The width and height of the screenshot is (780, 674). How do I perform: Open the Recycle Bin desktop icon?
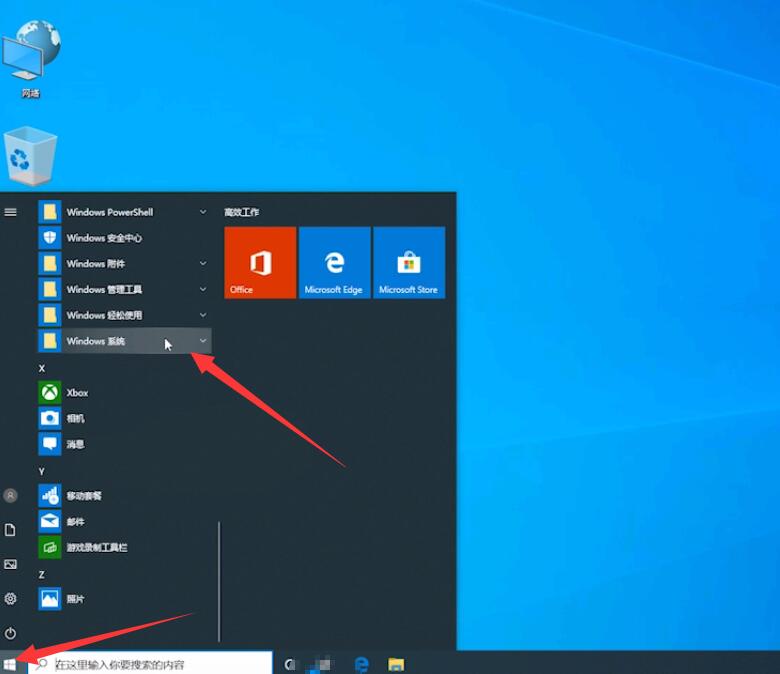[x=30, y=156]
